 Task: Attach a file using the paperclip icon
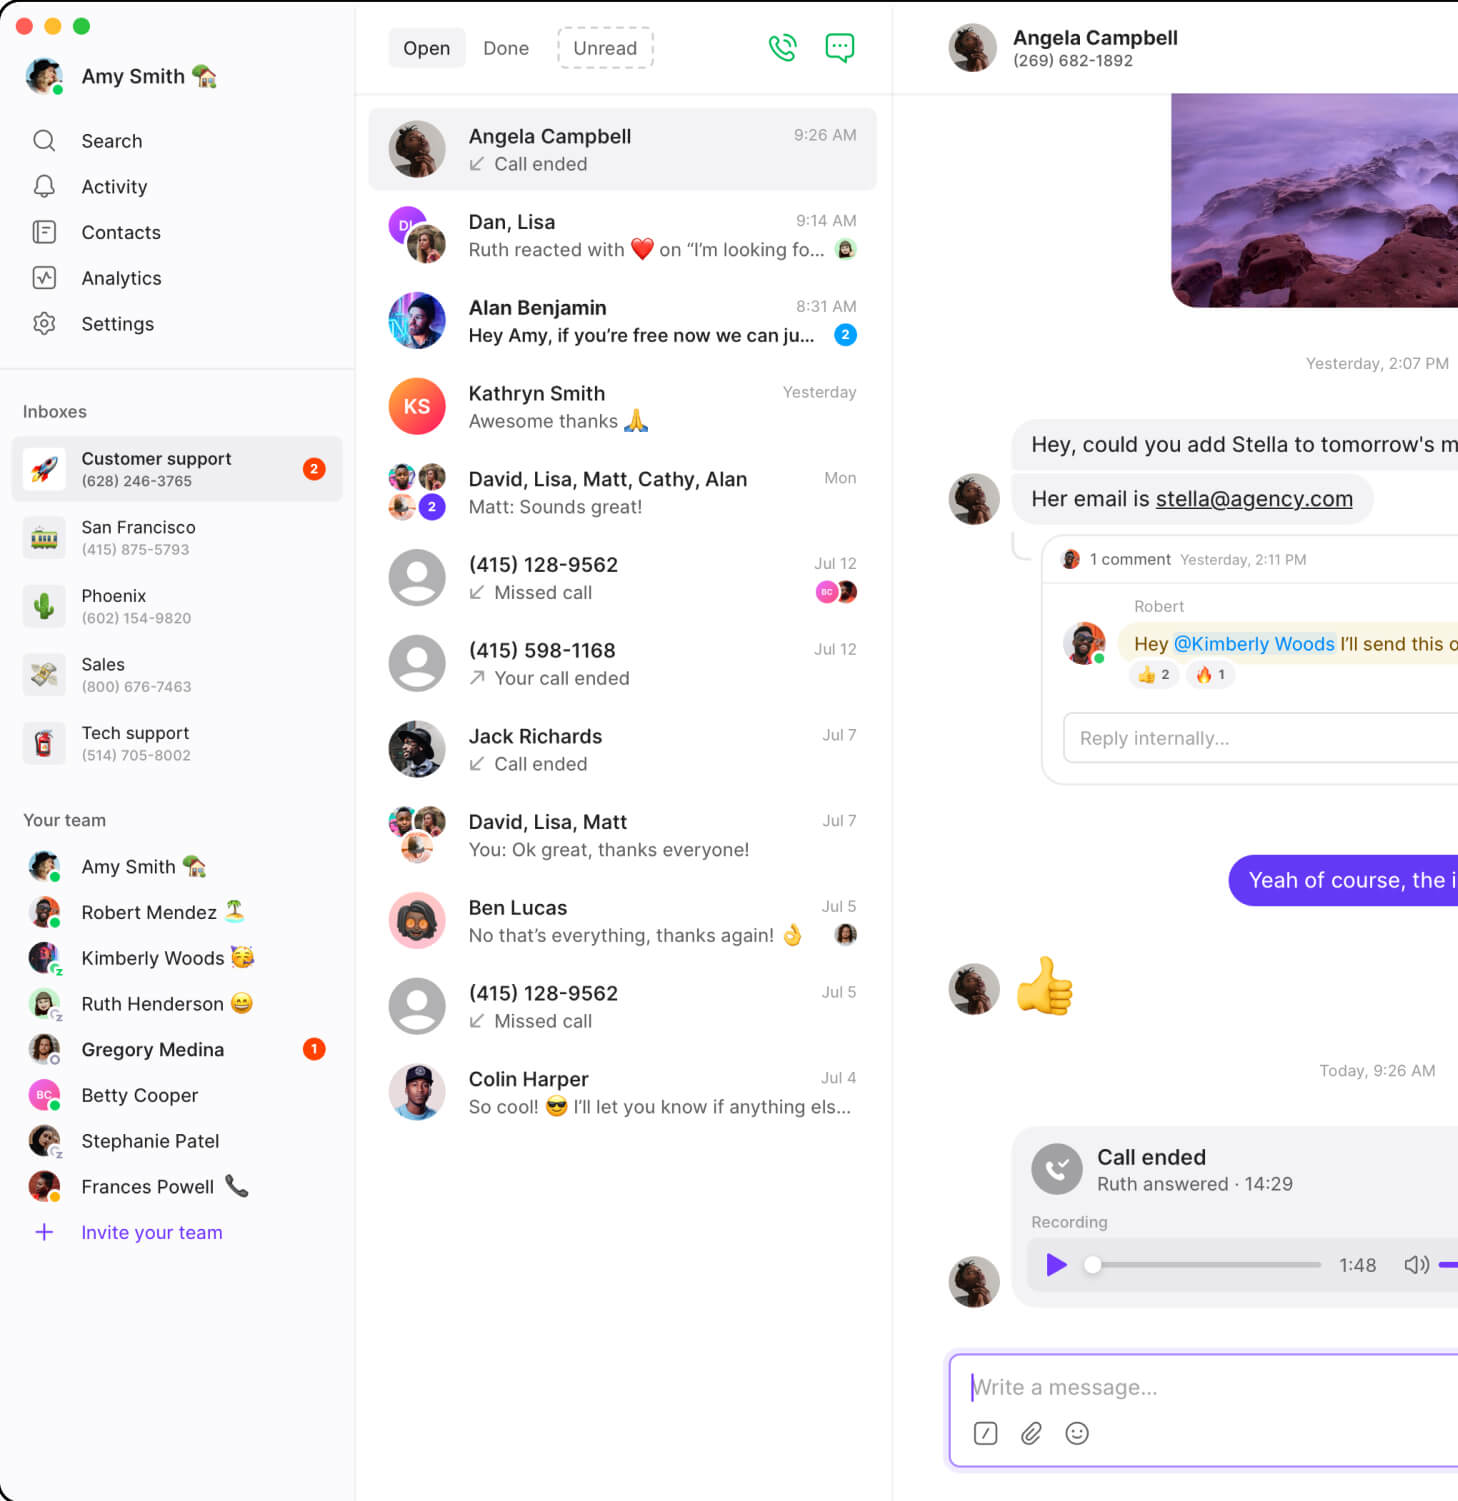click(x=1031, y=1433)
